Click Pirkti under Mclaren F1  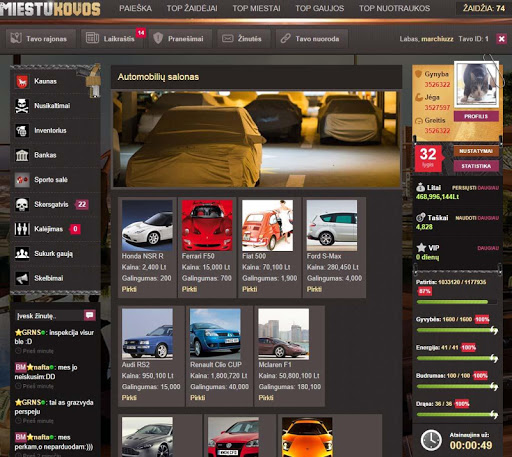pos(266,398)
